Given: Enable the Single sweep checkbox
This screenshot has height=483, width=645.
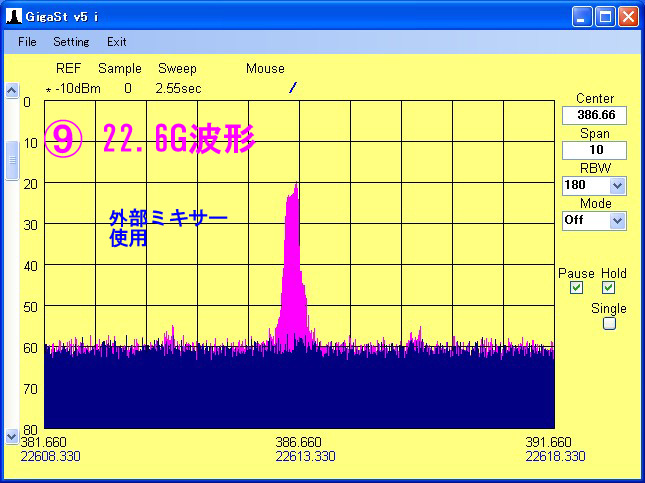Looking at the screenshot, I should click(x=609, y=323).
